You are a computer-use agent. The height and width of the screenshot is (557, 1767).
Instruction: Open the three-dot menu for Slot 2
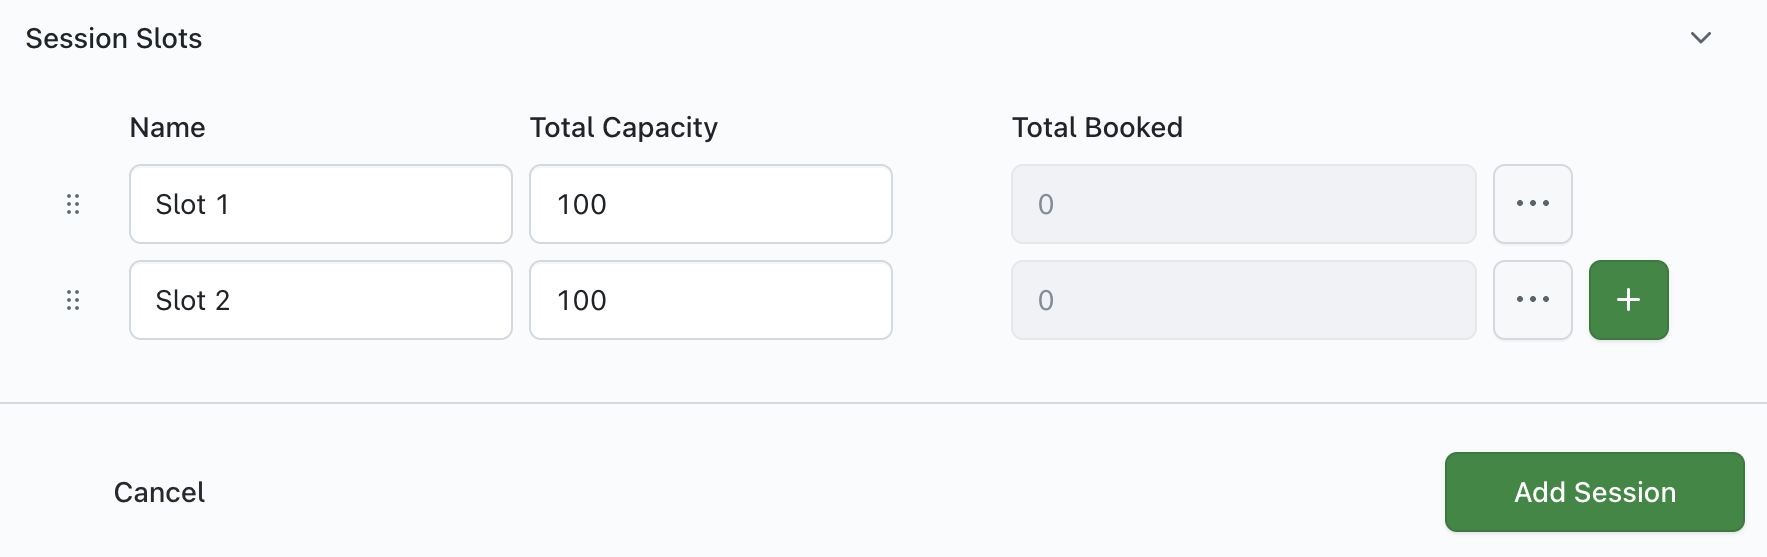click(1532, 300)
